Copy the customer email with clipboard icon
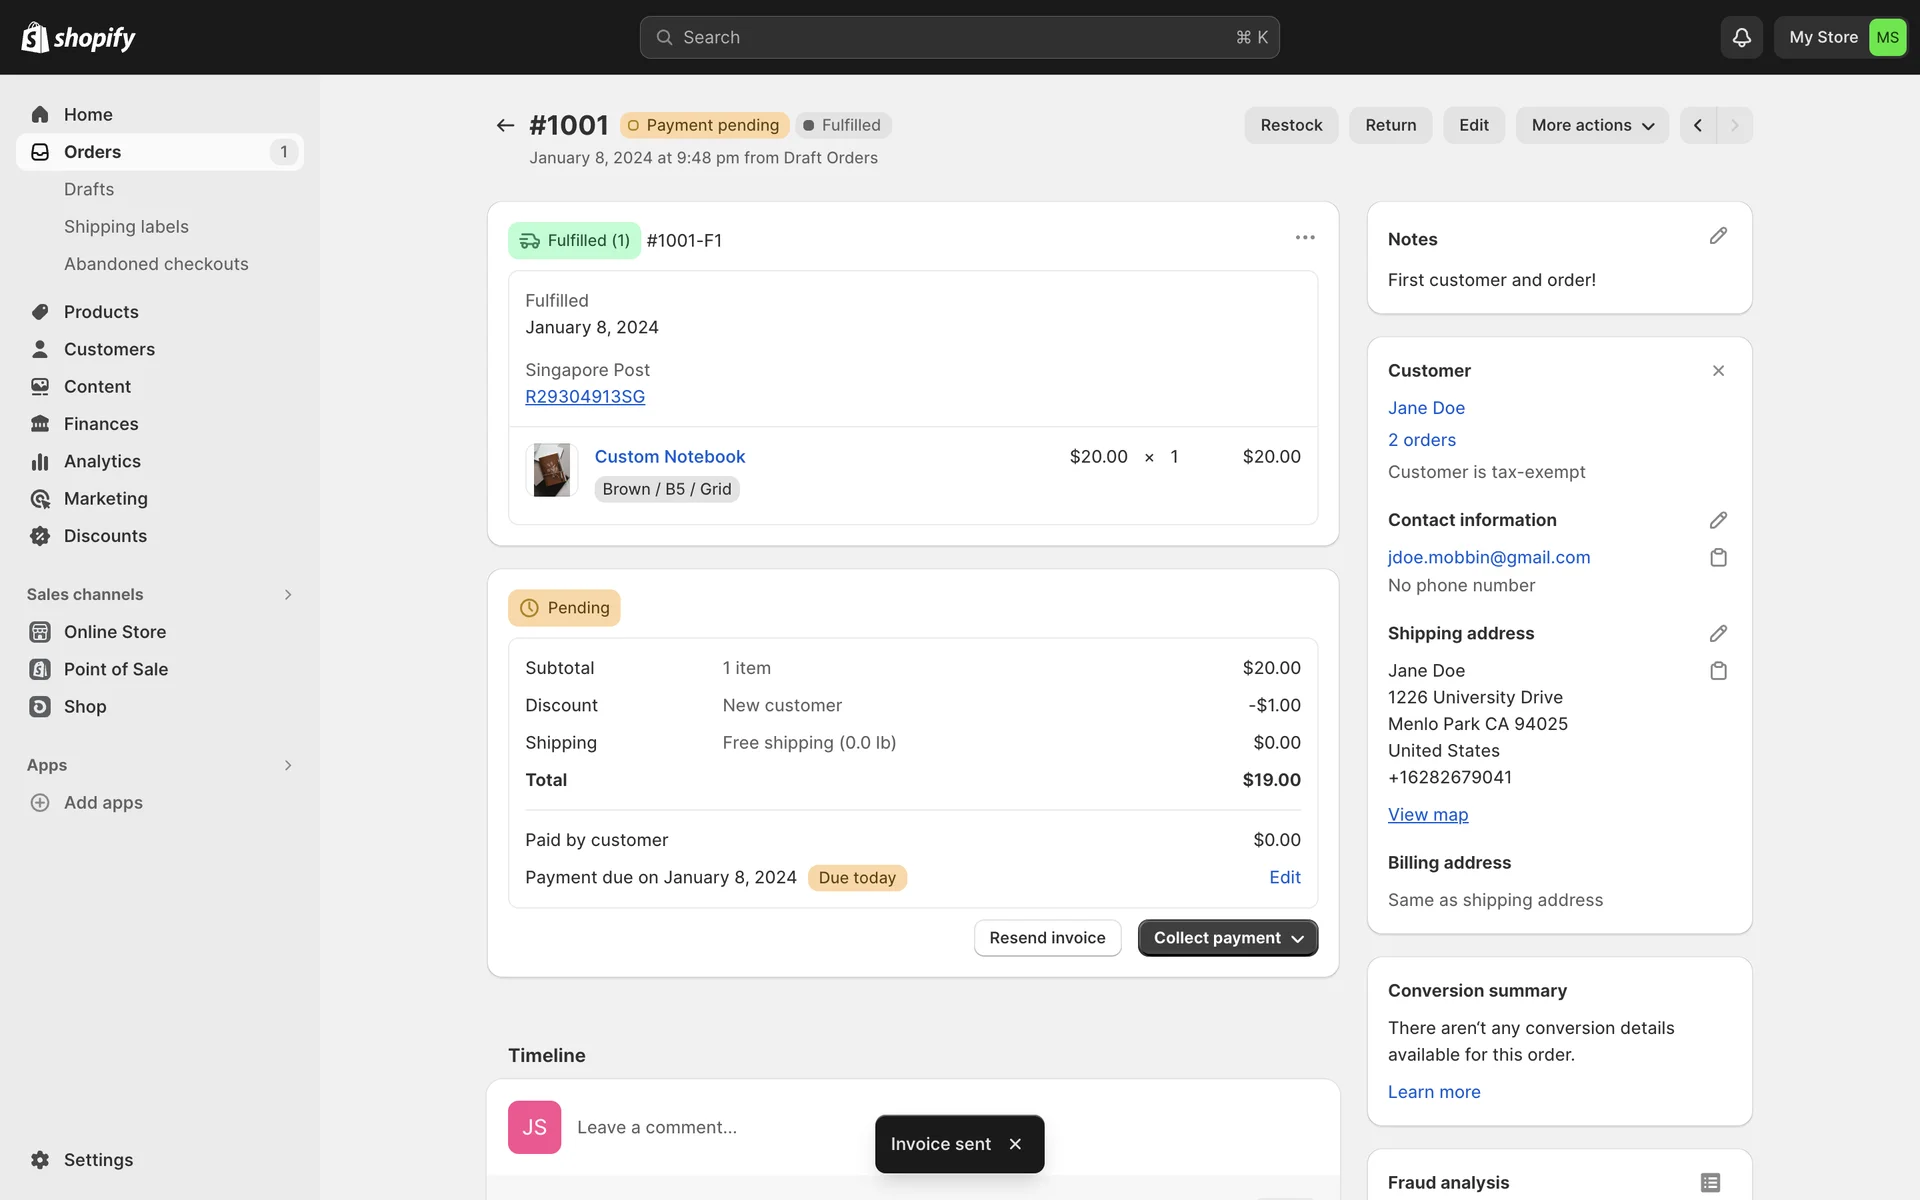Screen dimensions: 1920x1200 [1718, 557]
